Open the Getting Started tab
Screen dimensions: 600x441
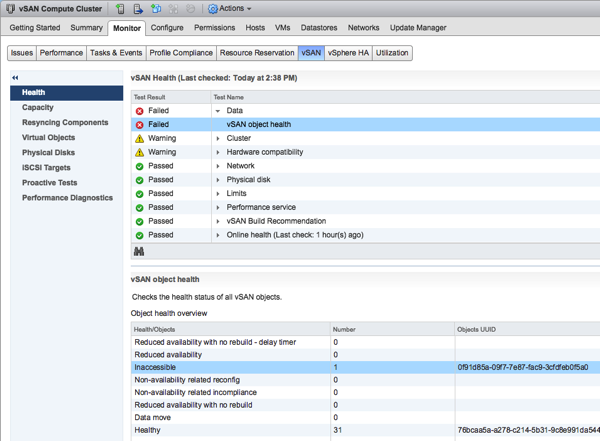click(35, 28)
